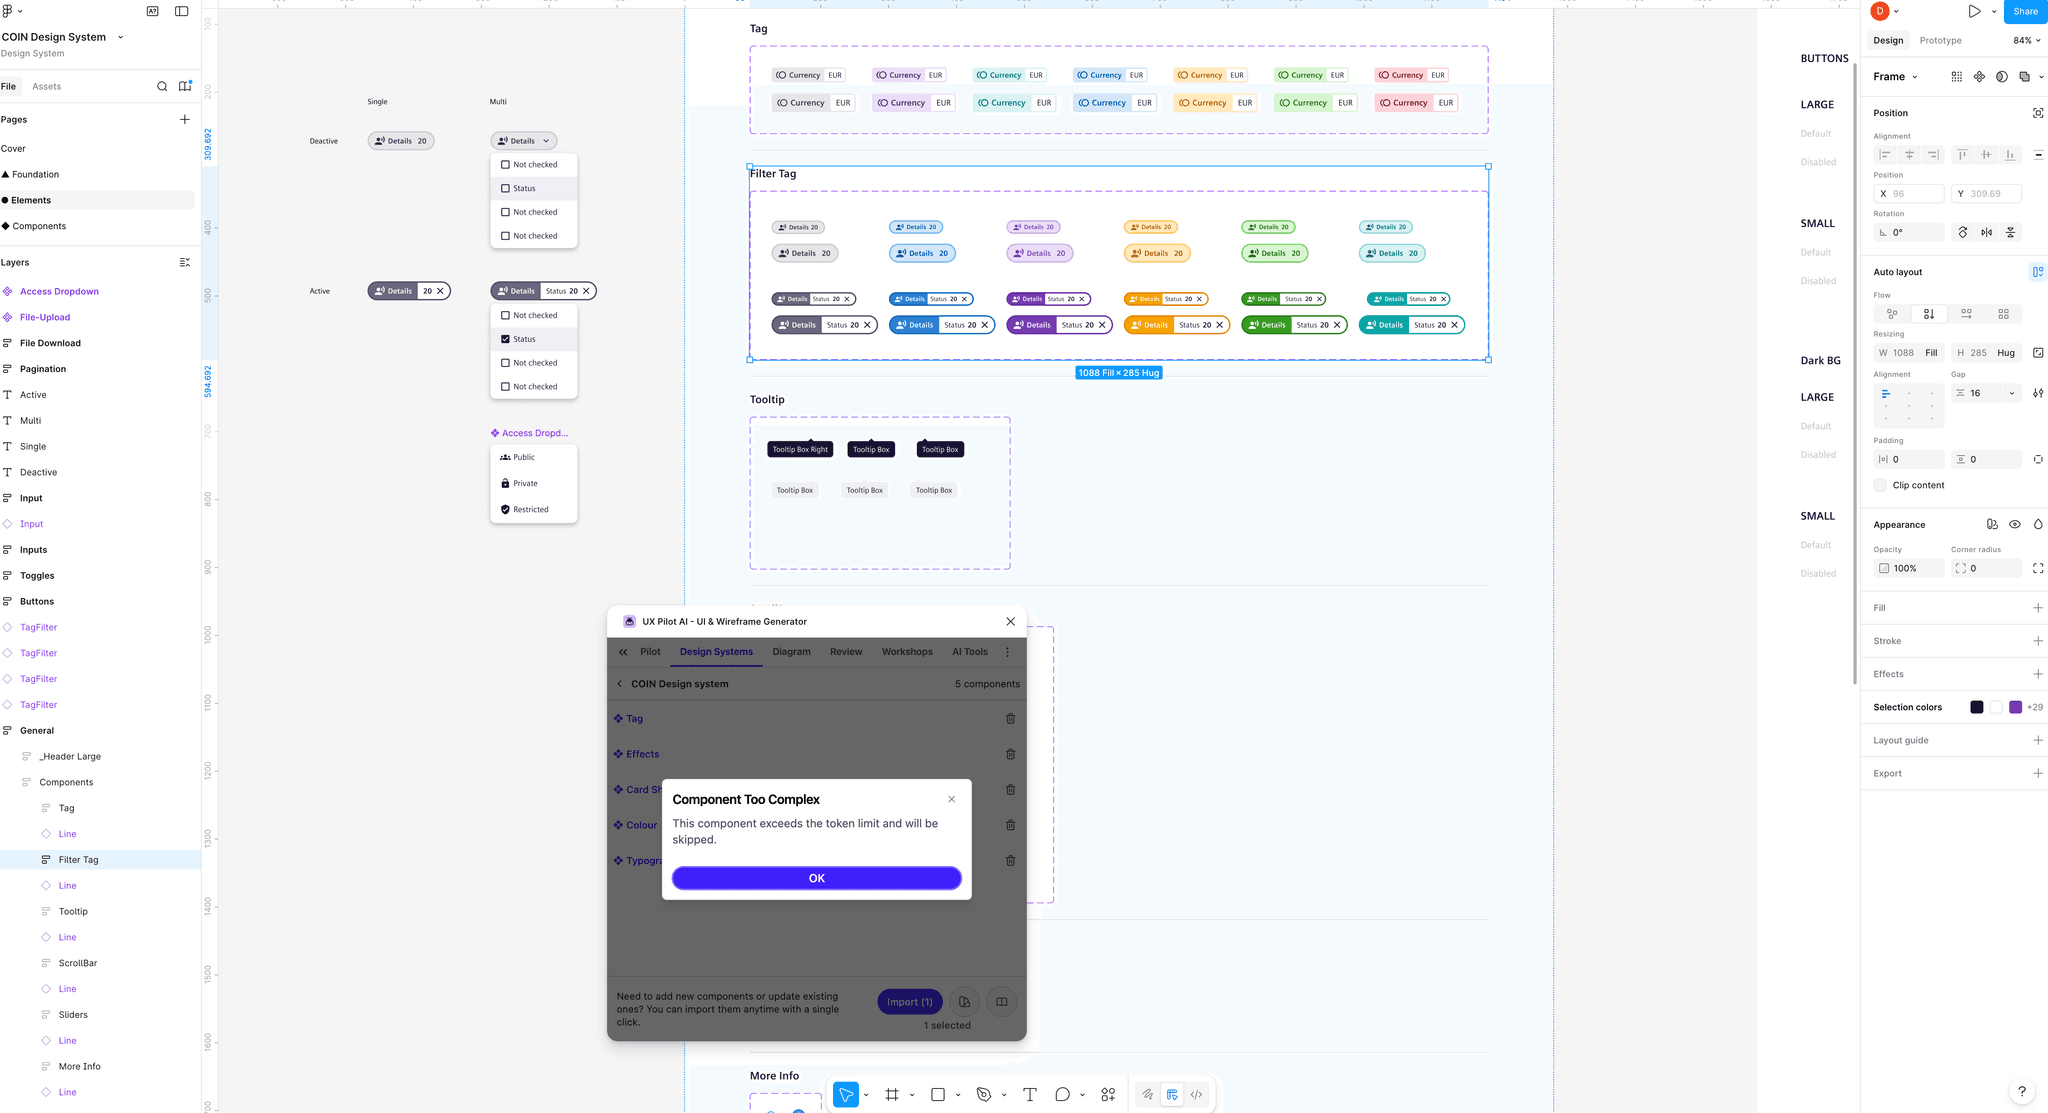
Task: Select the Pen tool
Action: point(984,1095)
